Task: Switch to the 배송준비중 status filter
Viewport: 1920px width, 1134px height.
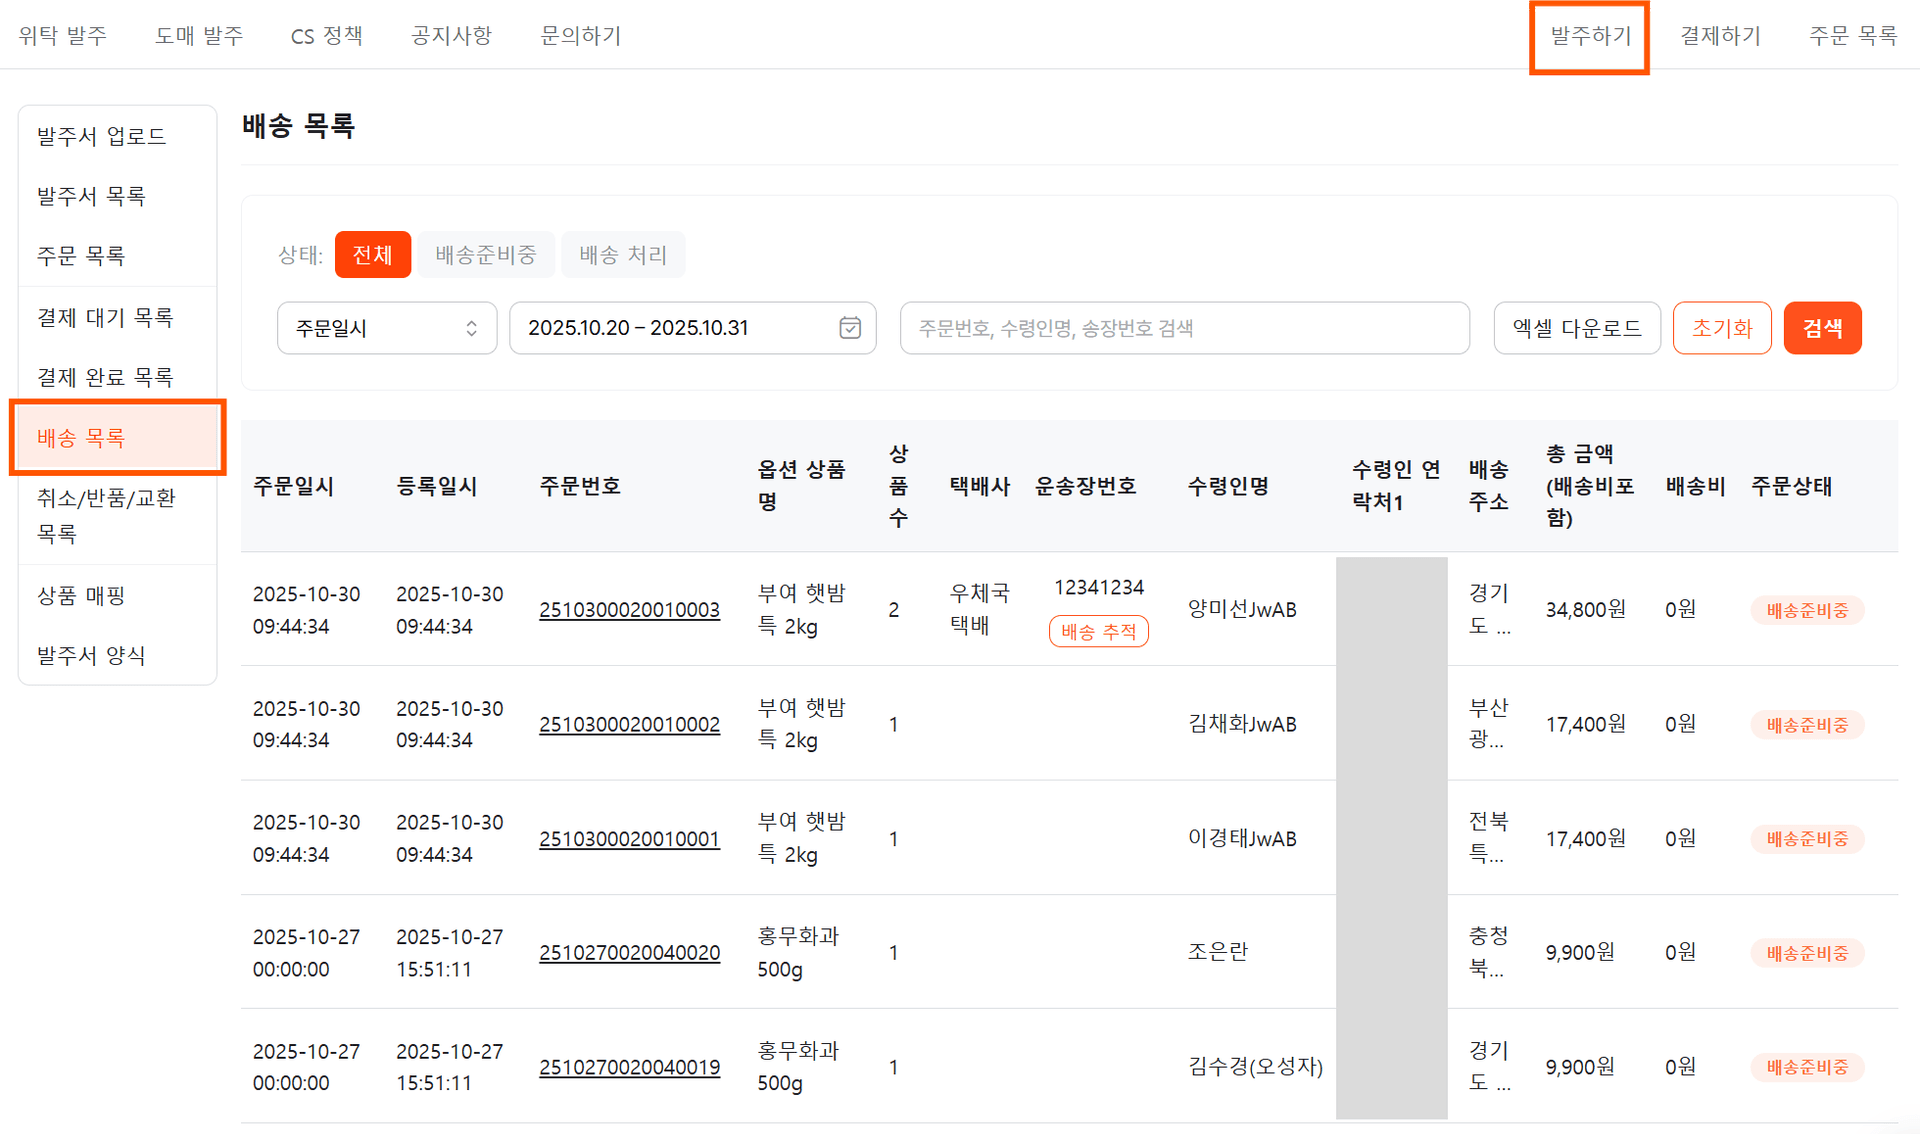Action: (486, 254)
